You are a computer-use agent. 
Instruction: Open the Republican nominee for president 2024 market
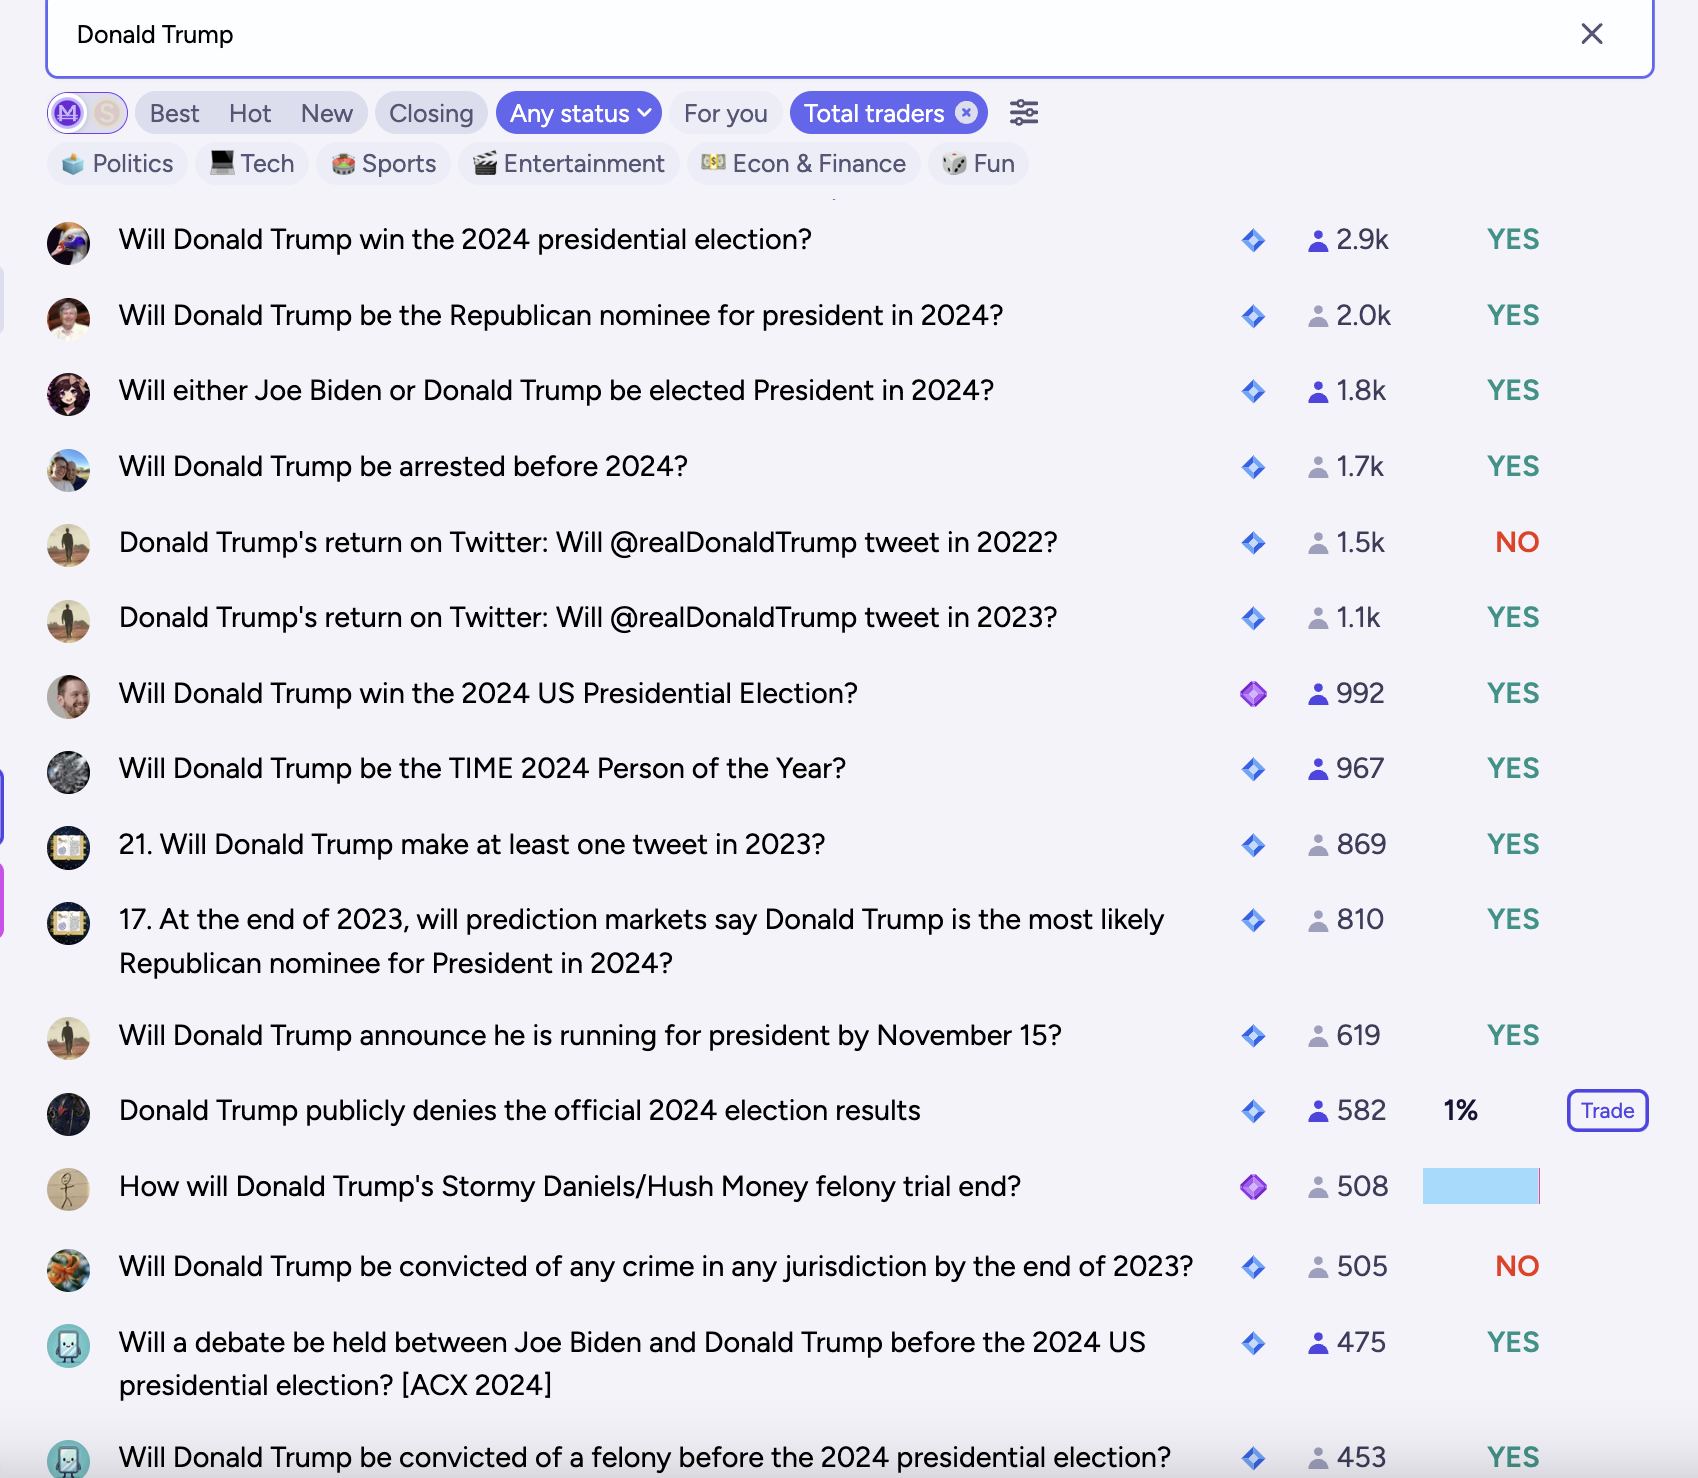point(561,316)
